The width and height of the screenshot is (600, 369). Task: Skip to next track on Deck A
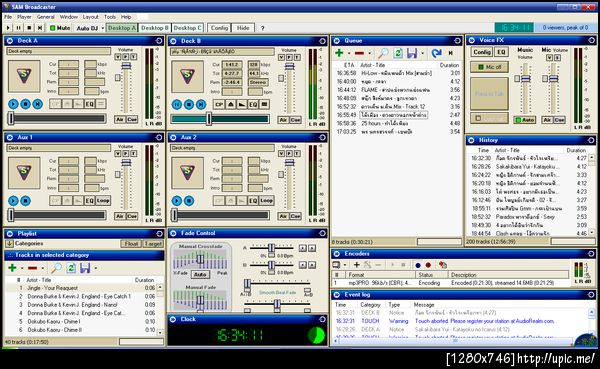[x=38, y=104]
